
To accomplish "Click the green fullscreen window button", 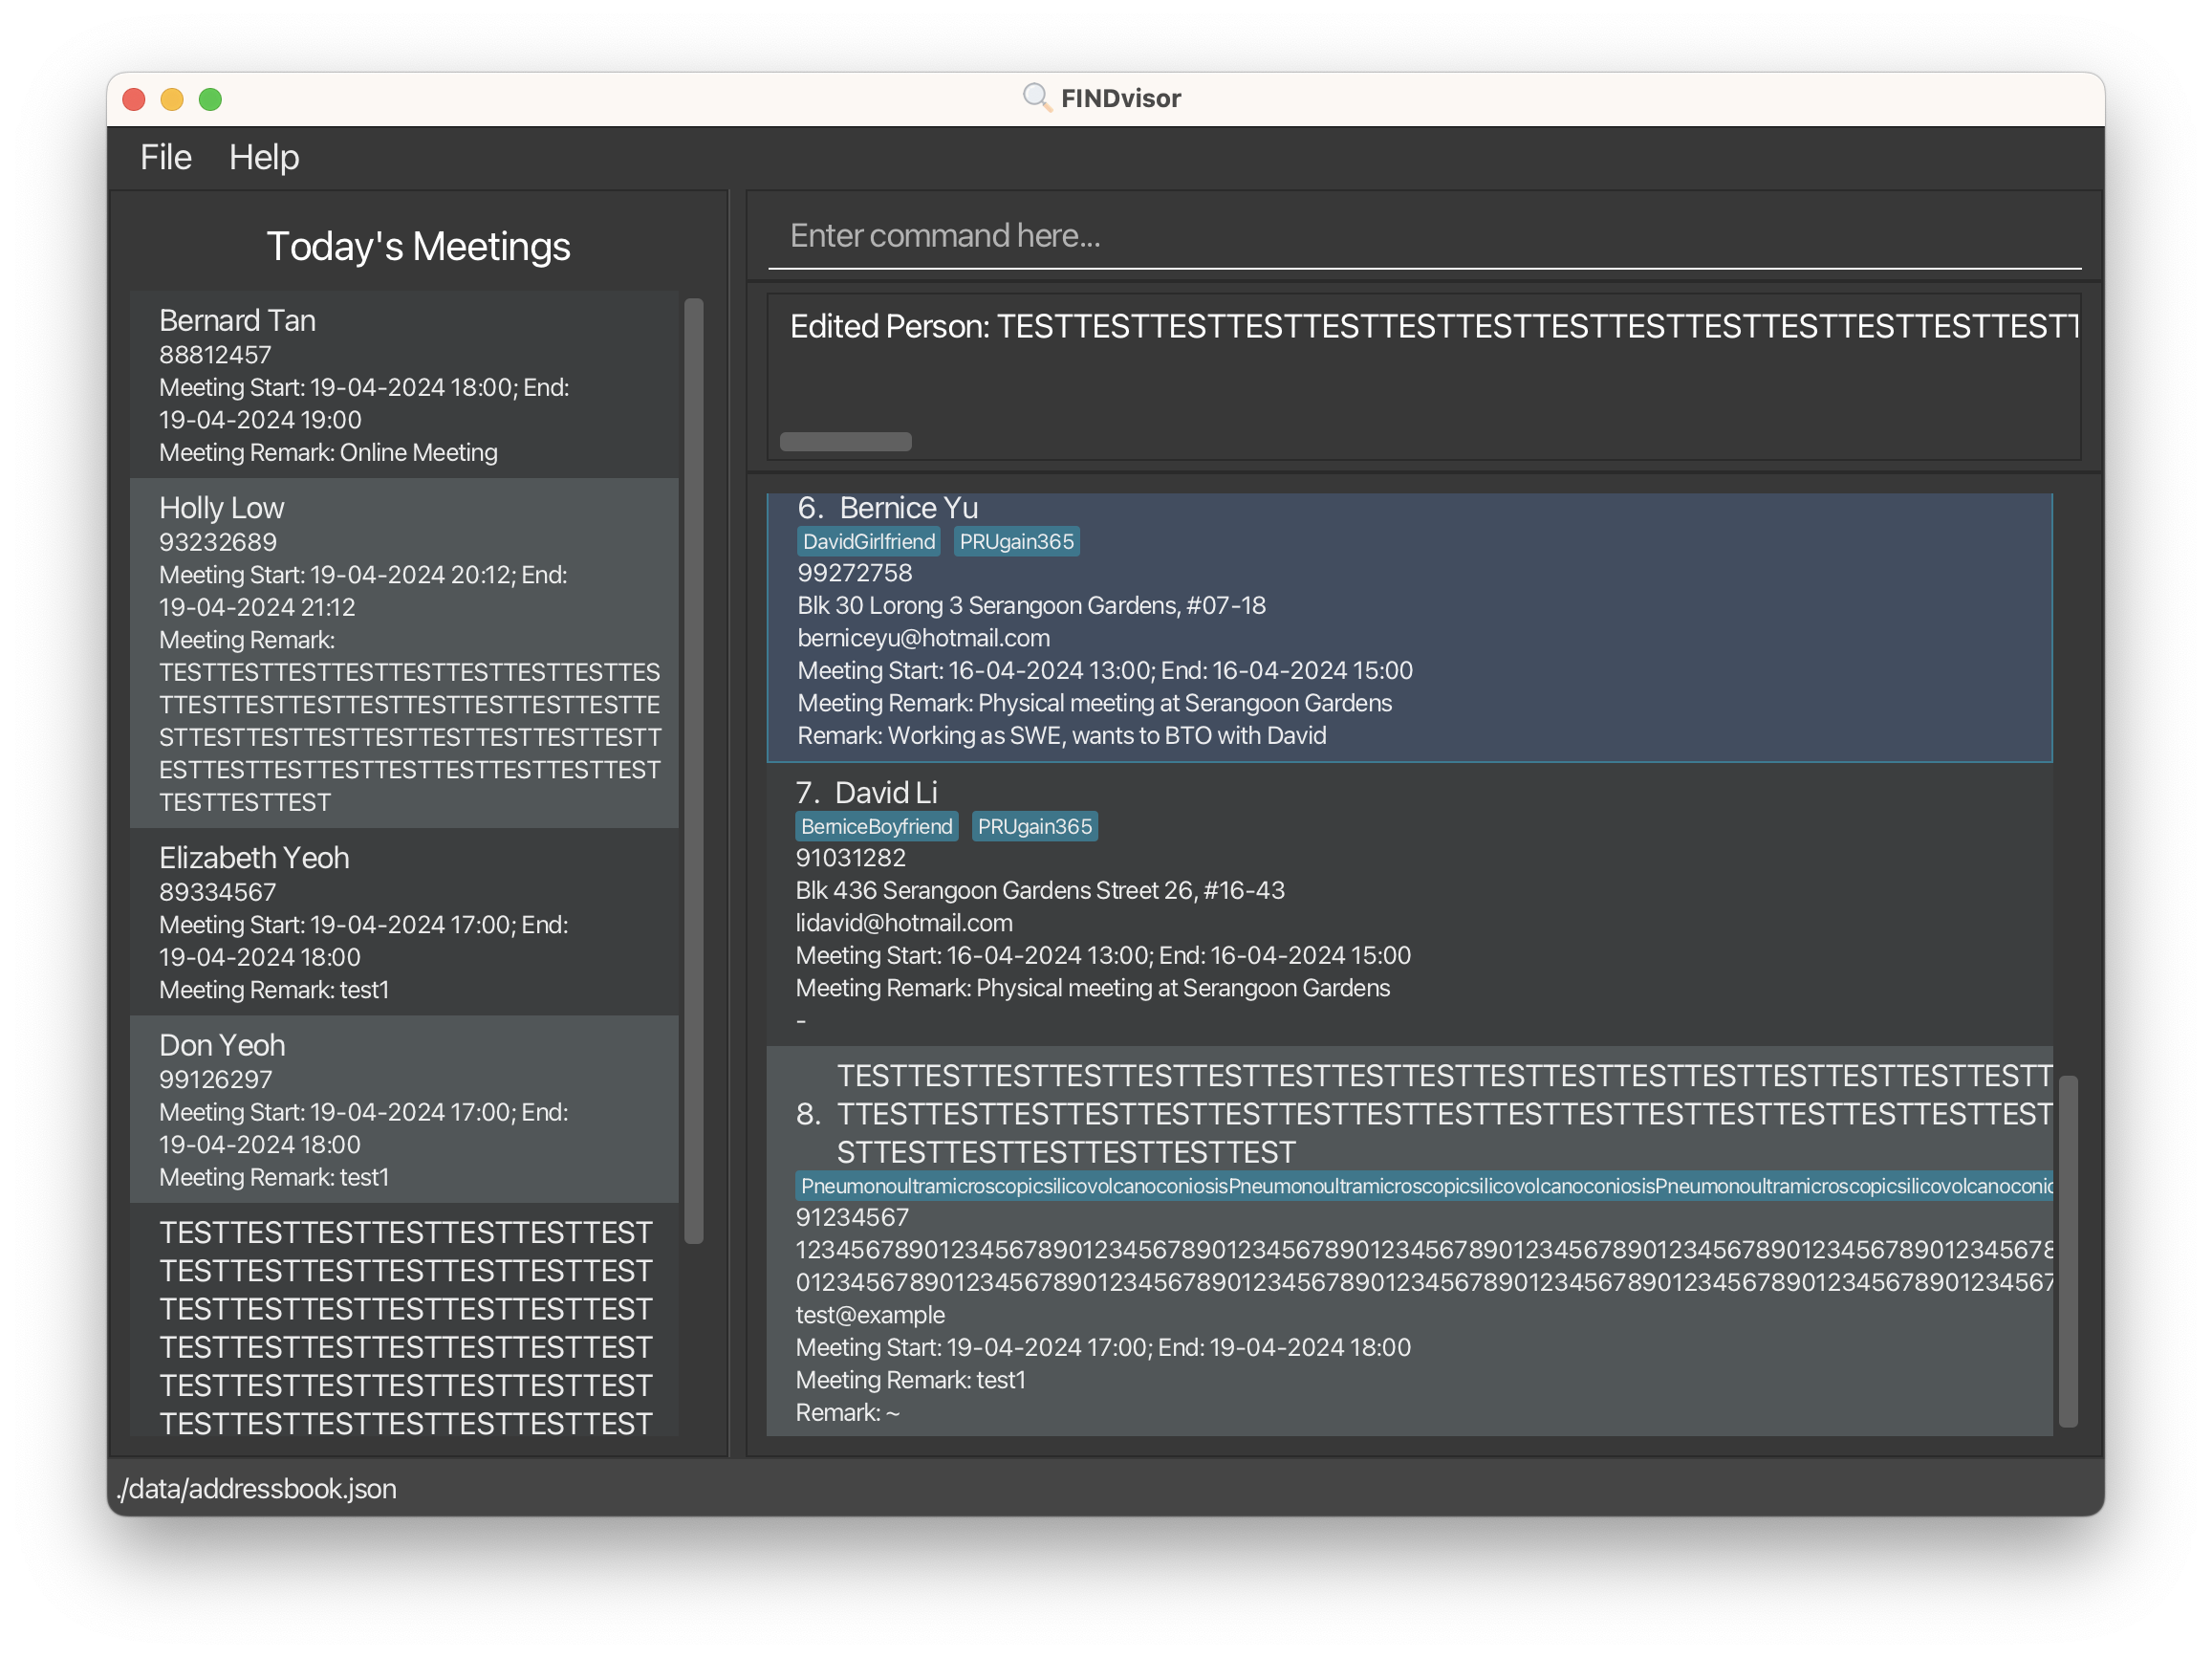I will [210, 99].
